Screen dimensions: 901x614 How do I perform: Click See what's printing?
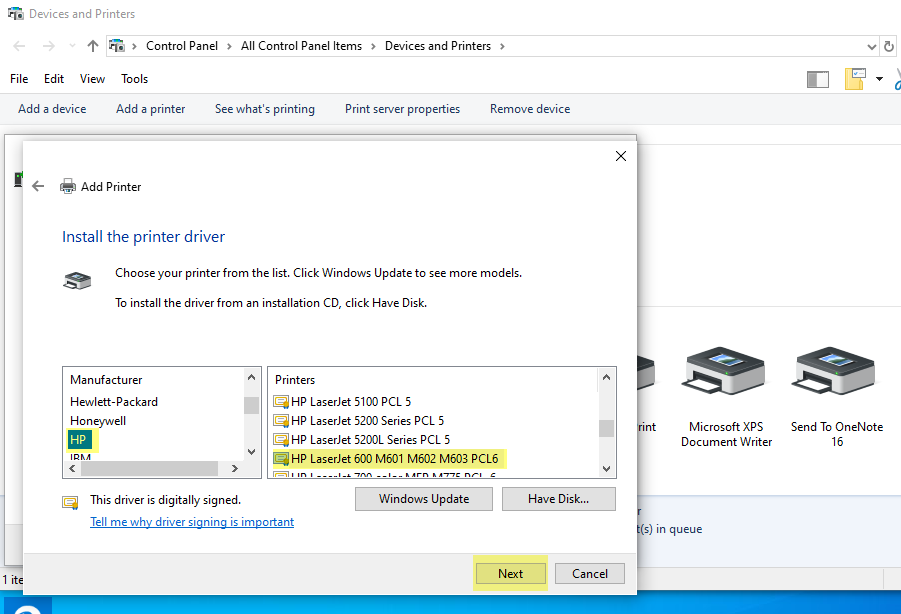265,109
